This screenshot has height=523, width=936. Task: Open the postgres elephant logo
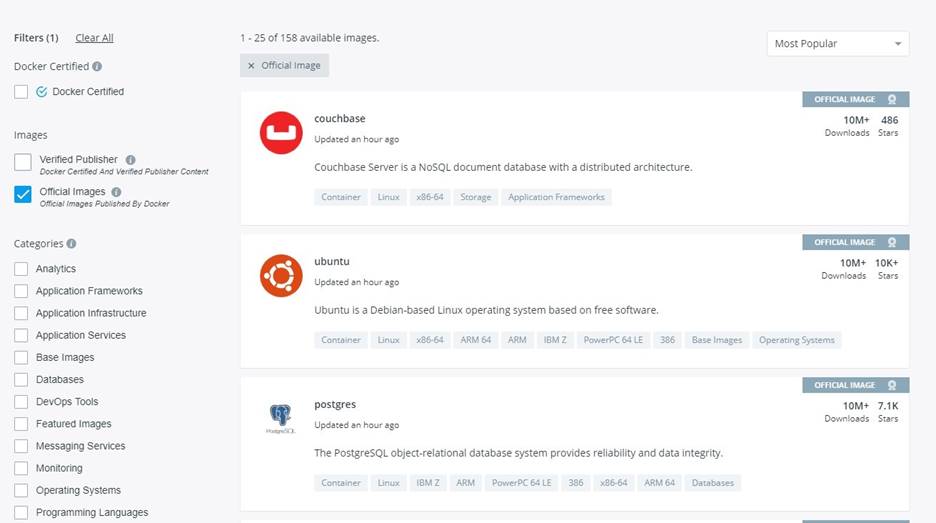pyautogui.click(x=280, y=418)
